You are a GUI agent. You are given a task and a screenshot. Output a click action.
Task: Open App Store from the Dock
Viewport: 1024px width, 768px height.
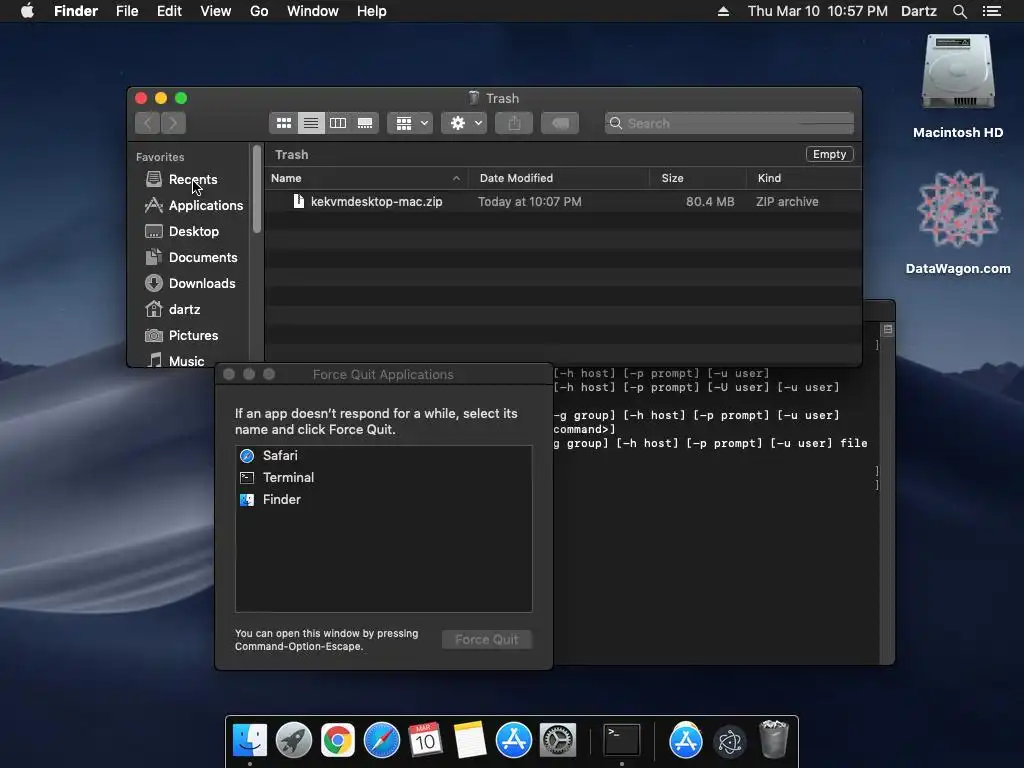(514, 741)
